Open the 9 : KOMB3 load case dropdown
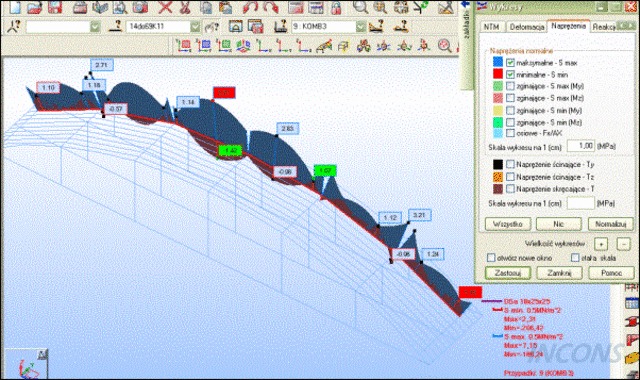The width and height of the screenshot is (640, 380). click(360, 27)
